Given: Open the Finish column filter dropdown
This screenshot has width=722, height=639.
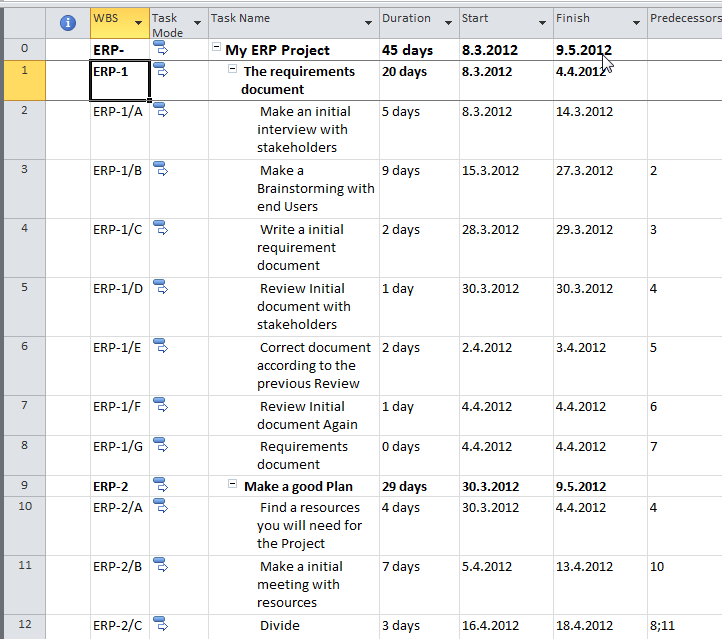Looking at the screenshot, I should pyautogui.click(x=636, y=23).
